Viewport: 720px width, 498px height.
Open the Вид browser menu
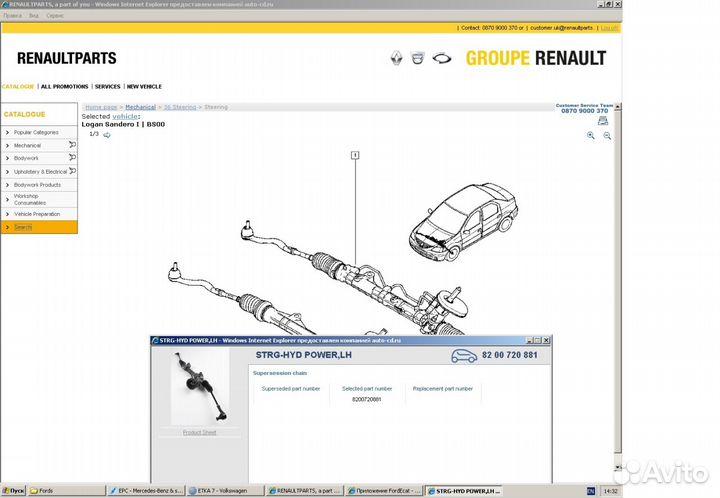pyautogui.click(x=34, y=16)
